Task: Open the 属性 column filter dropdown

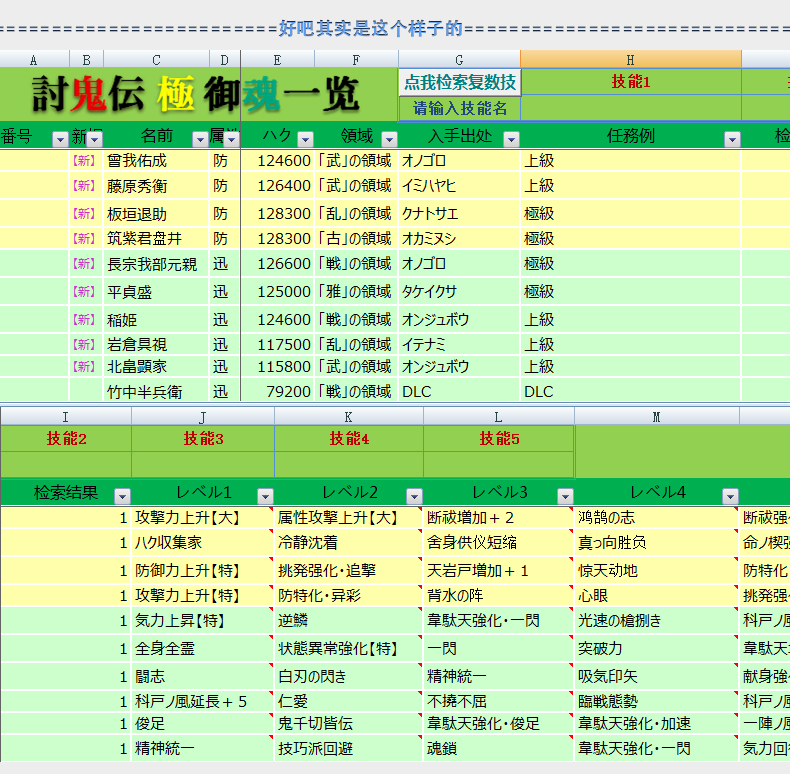Action: pos(232,139)
